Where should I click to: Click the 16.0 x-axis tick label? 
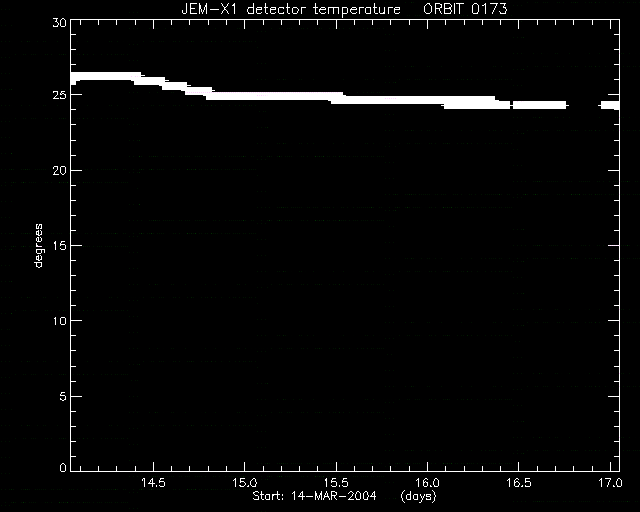(427, 483)
